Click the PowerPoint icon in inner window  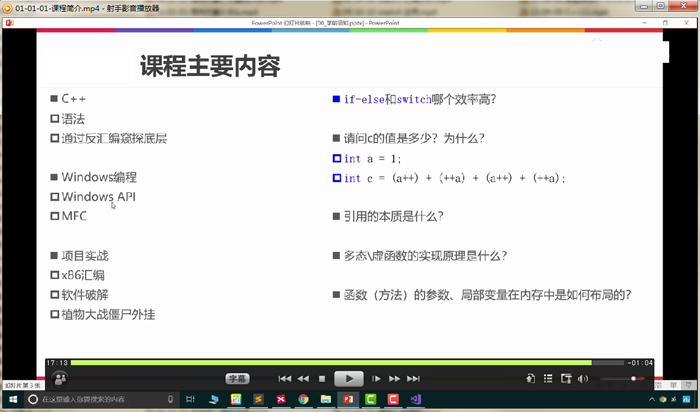point(9,23)
